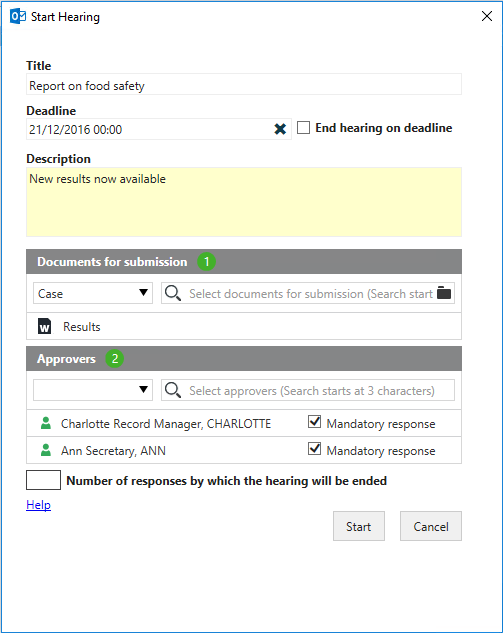
Task: Open the Help link
Action: pyautogui.click(x=38, y=505)
